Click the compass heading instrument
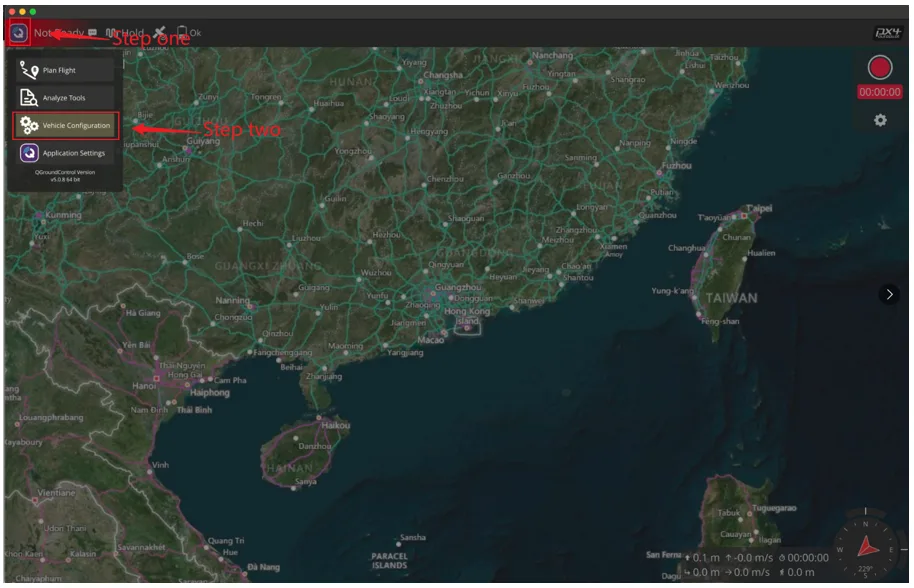The image size is (914, 588). click(866, 548)
